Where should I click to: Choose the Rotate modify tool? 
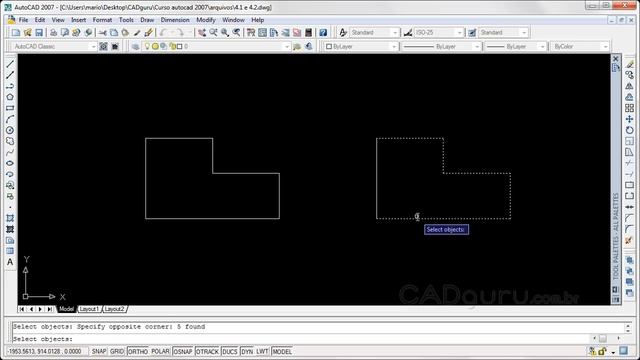click(x=629, y=130)
